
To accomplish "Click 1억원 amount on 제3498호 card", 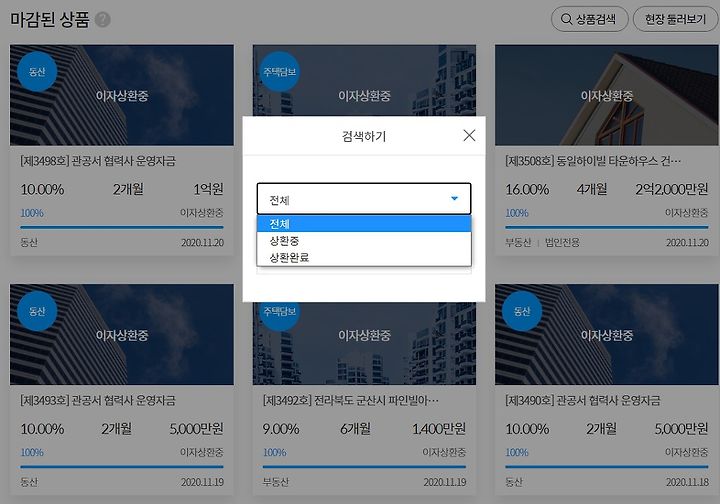I will coord(208,189).
